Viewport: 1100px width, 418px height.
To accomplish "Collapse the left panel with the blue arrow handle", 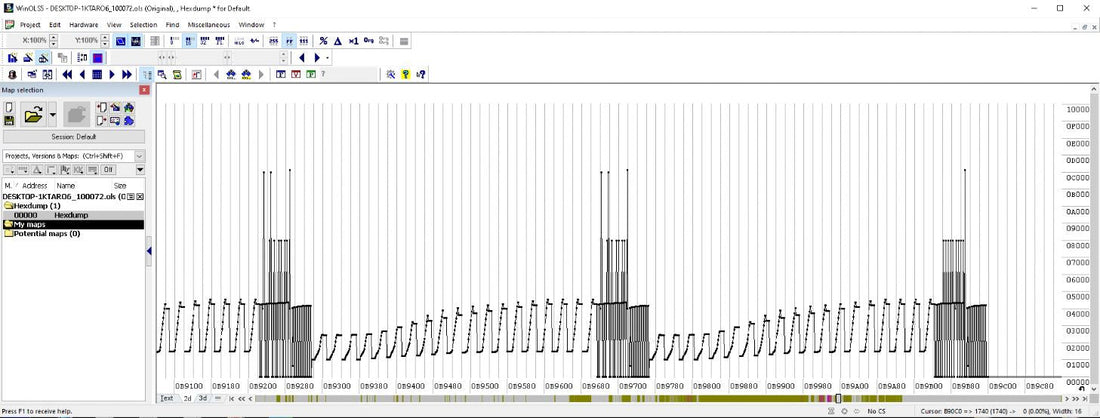I will [149, 251].
